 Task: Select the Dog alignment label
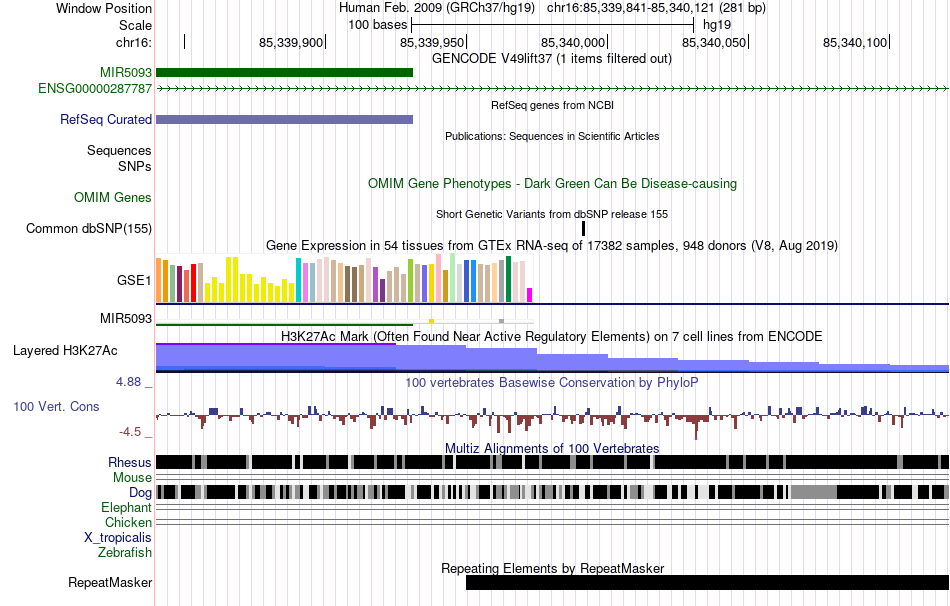point(140,493)
